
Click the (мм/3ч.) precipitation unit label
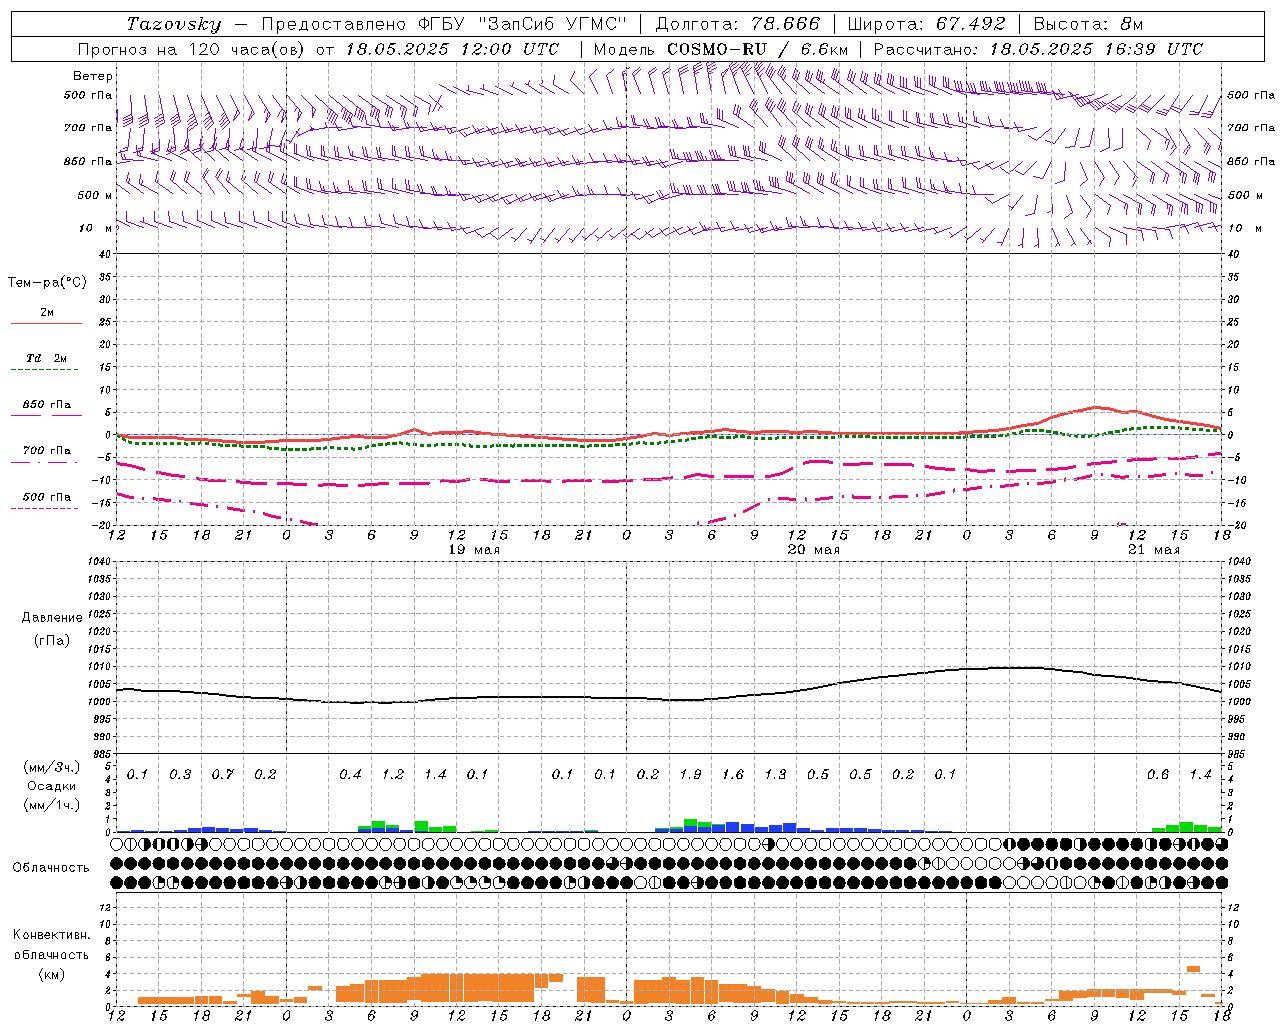click(53, 767)
